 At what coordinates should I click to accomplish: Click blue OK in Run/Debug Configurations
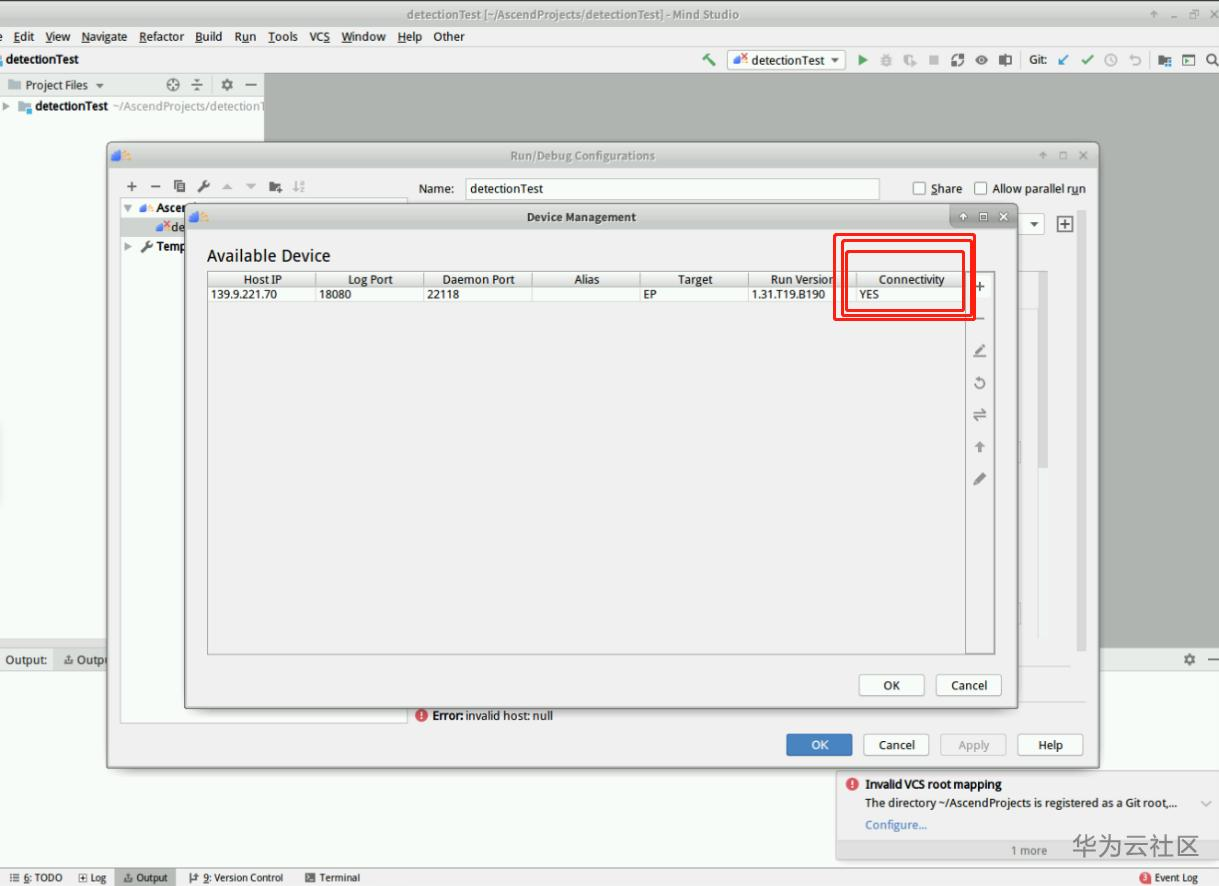819,745
